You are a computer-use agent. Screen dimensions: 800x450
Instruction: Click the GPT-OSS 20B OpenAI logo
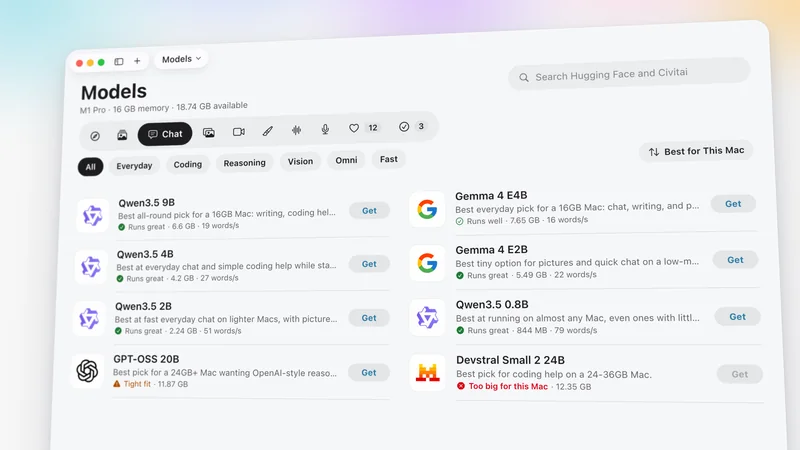coord(87,371)
